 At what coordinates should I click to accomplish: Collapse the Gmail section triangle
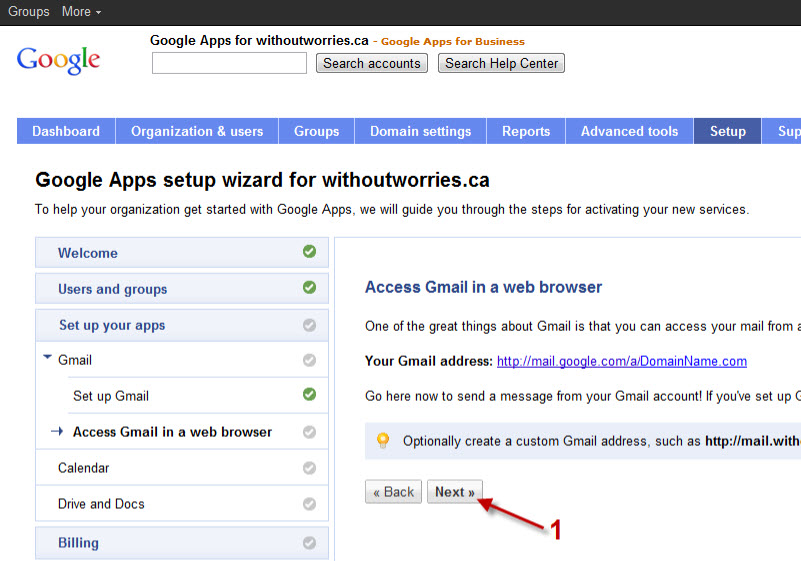(x=48, y=357)
